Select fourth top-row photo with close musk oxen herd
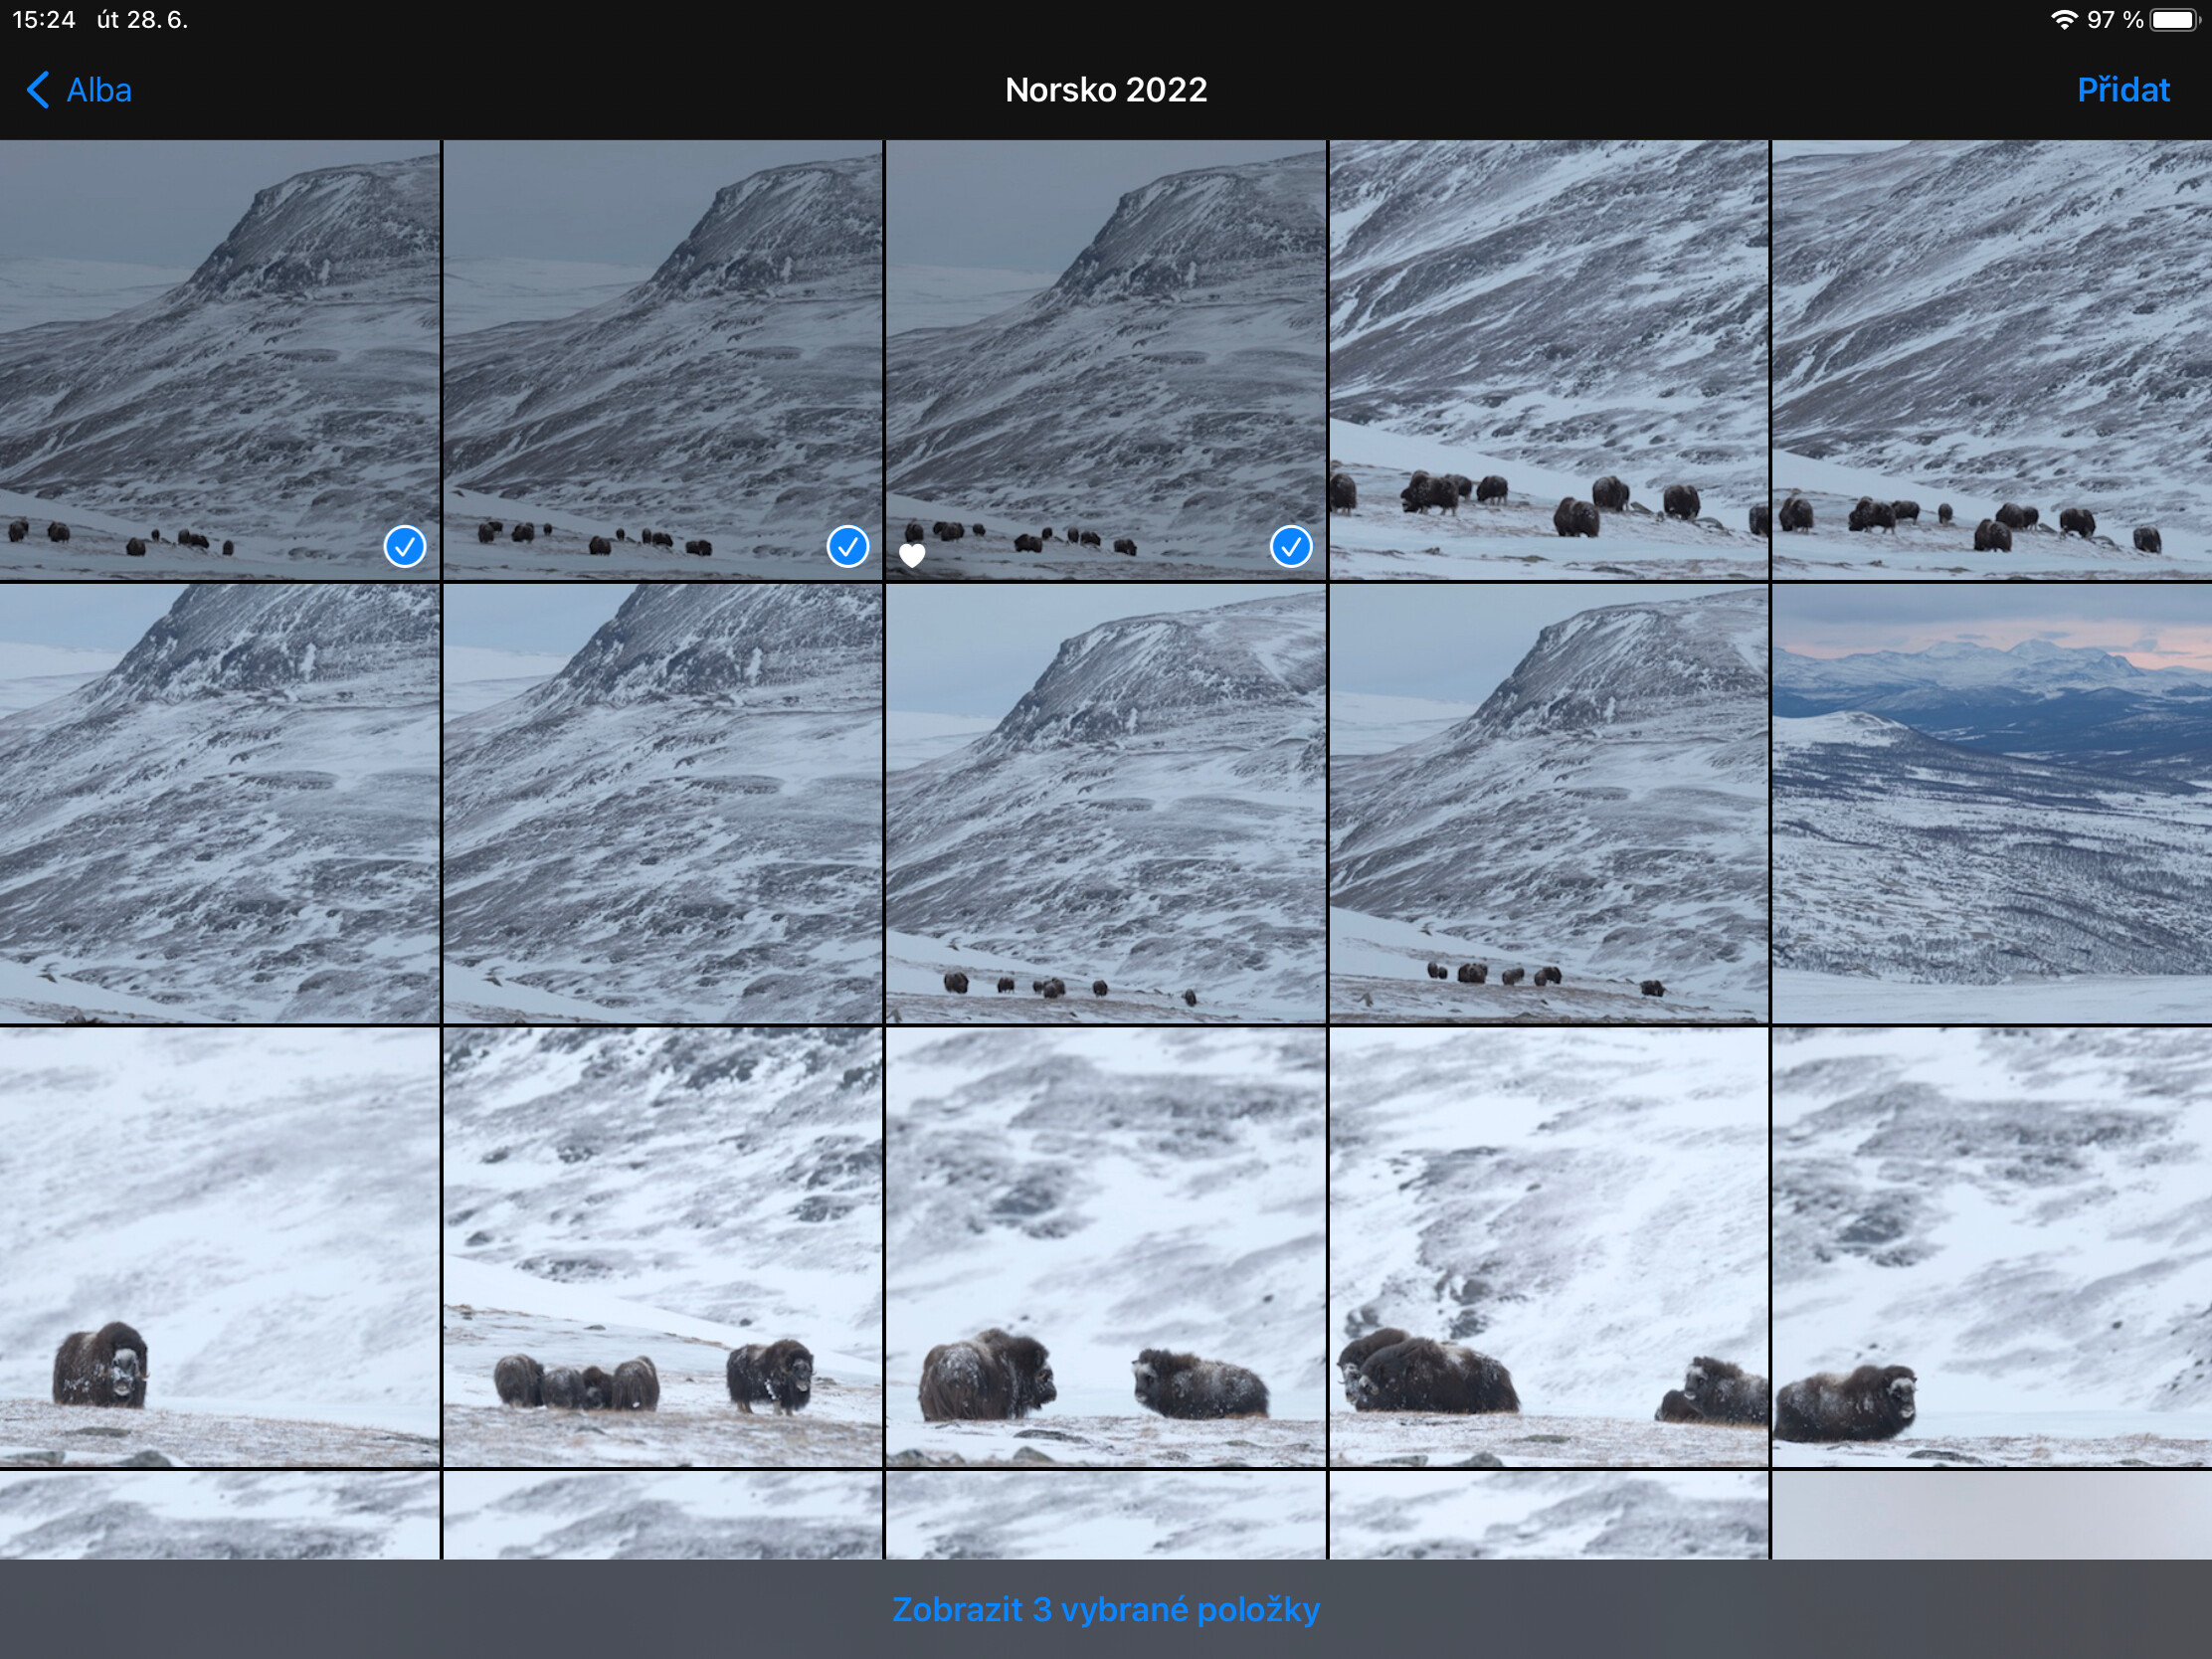Screen dimensions: 2212x1659 [x=1549, y=360]
